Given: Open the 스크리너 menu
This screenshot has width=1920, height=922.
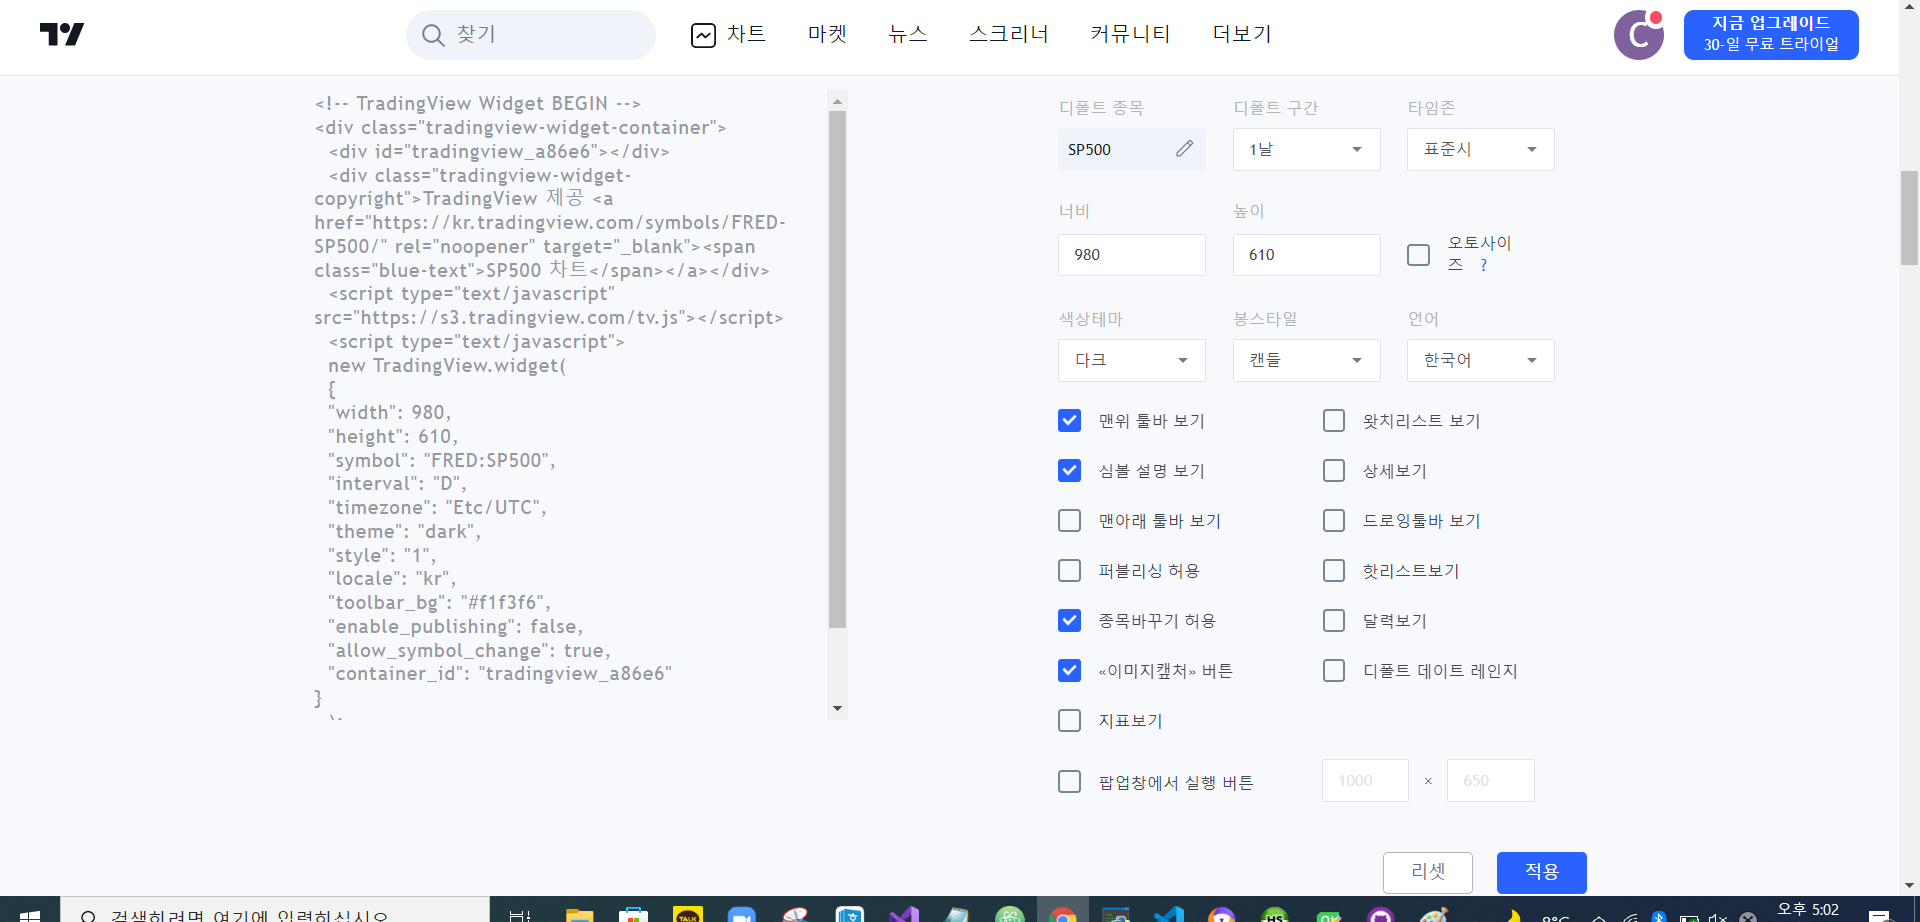Looking at the screenshot, I should pos(1009,35).
